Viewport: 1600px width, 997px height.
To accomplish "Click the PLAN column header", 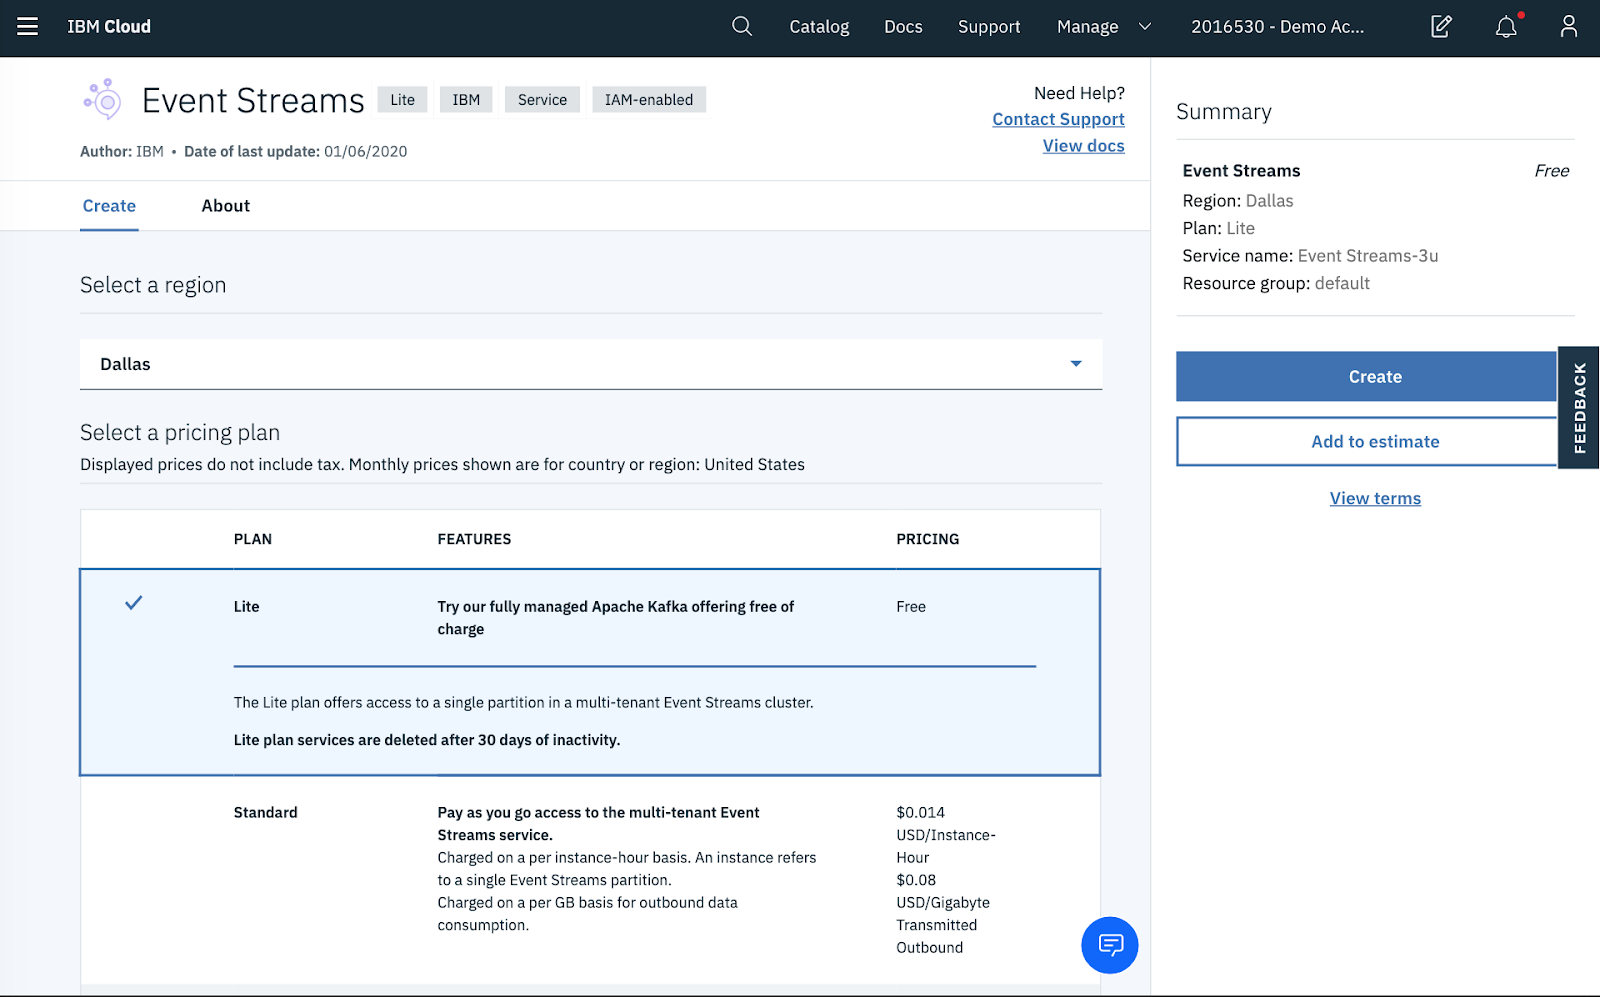I will (x=253, y=539).
